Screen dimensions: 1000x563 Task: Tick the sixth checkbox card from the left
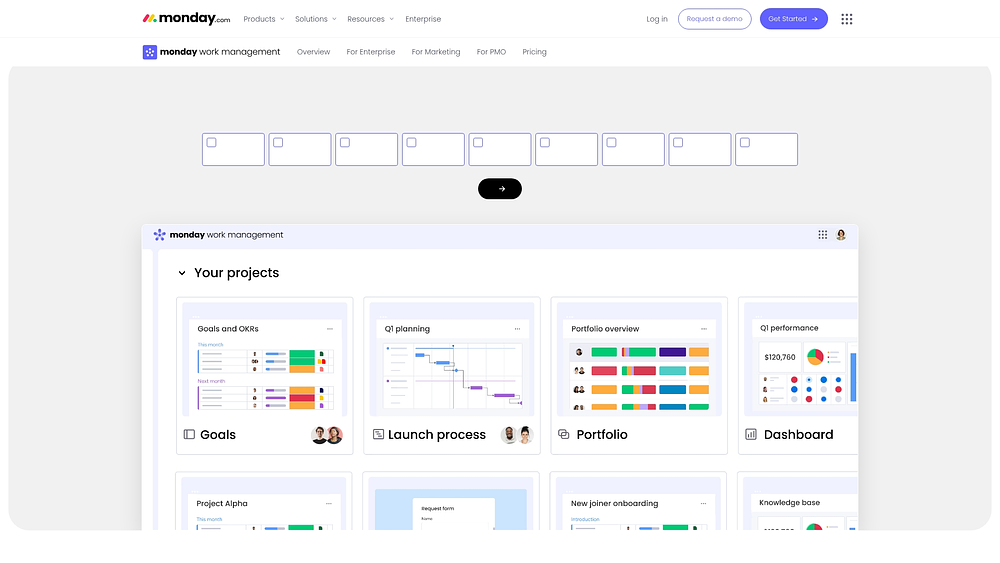click(545, 143)
